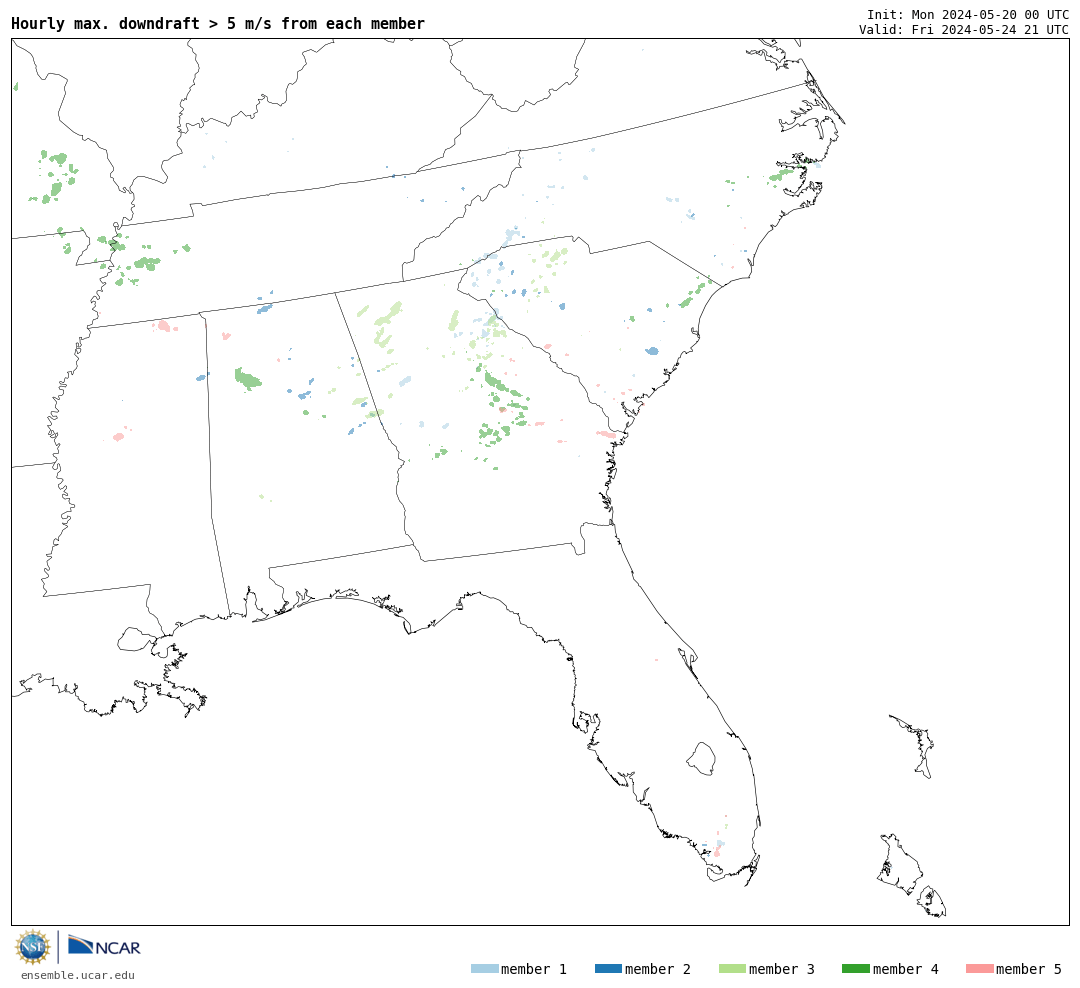Screen dimensions: 1080x988
Task: Click the member 4 dark green swatch
Action: 855,969
